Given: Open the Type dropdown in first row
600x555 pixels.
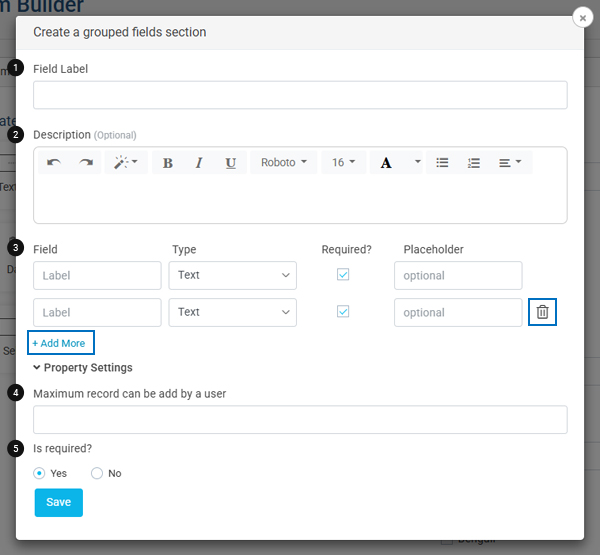Looking at the screenshot, I should click(x=232, y=275).
